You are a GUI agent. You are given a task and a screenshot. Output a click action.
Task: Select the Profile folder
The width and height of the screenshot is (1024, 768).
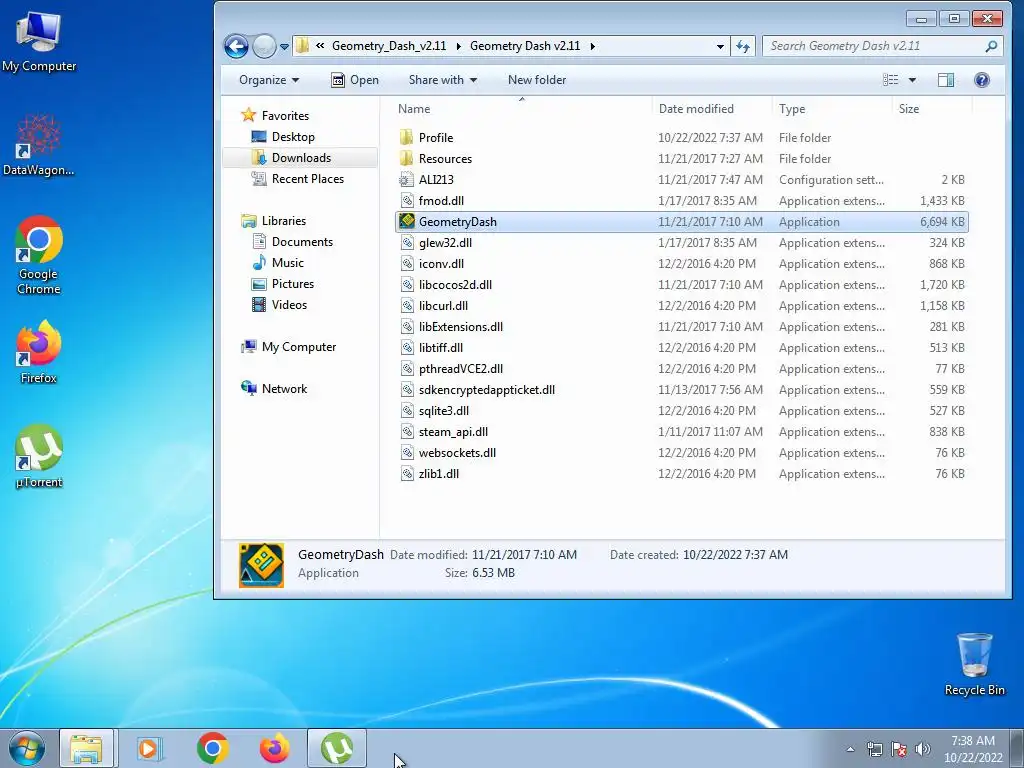(x=682, y=138)
